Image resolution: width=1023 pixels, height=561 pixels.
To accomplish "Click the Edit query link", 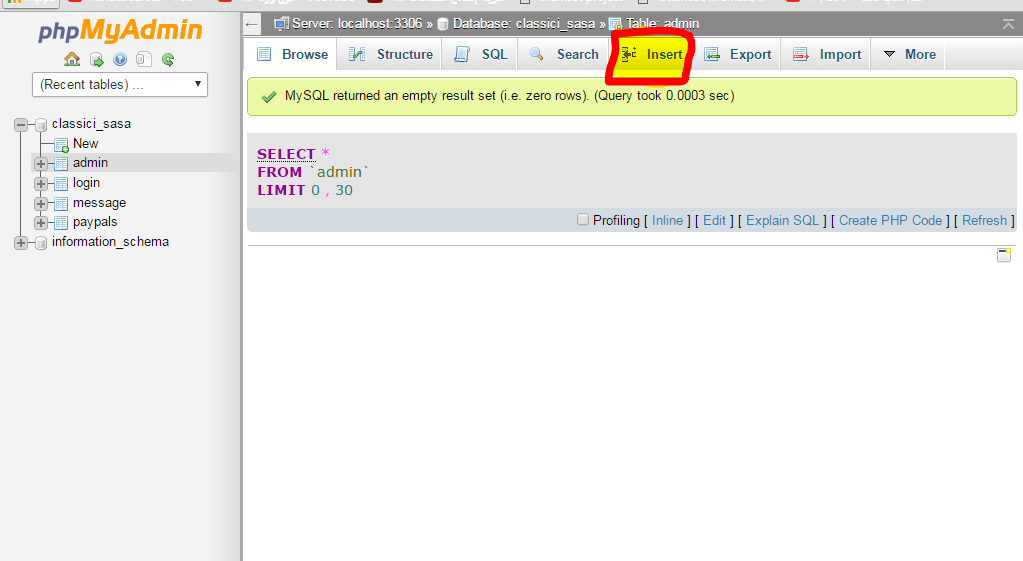I will (x=714, y=220).
